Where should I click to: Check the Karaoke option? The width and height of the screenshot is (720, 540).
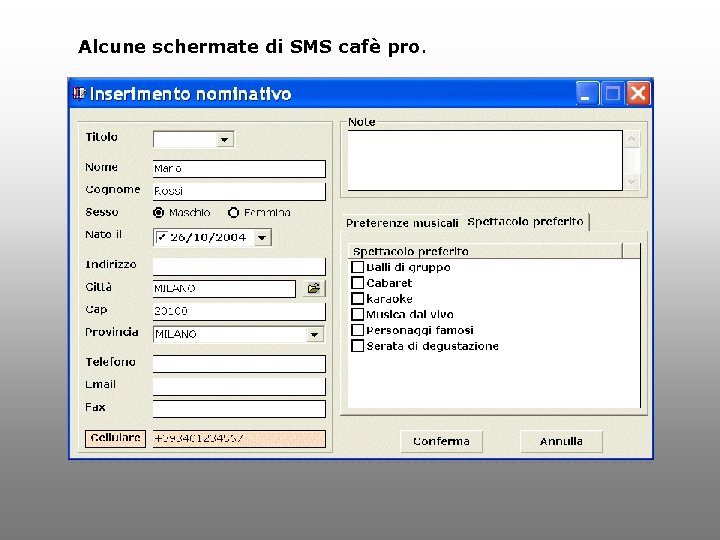pyautogui.click(x=357, y=298)
